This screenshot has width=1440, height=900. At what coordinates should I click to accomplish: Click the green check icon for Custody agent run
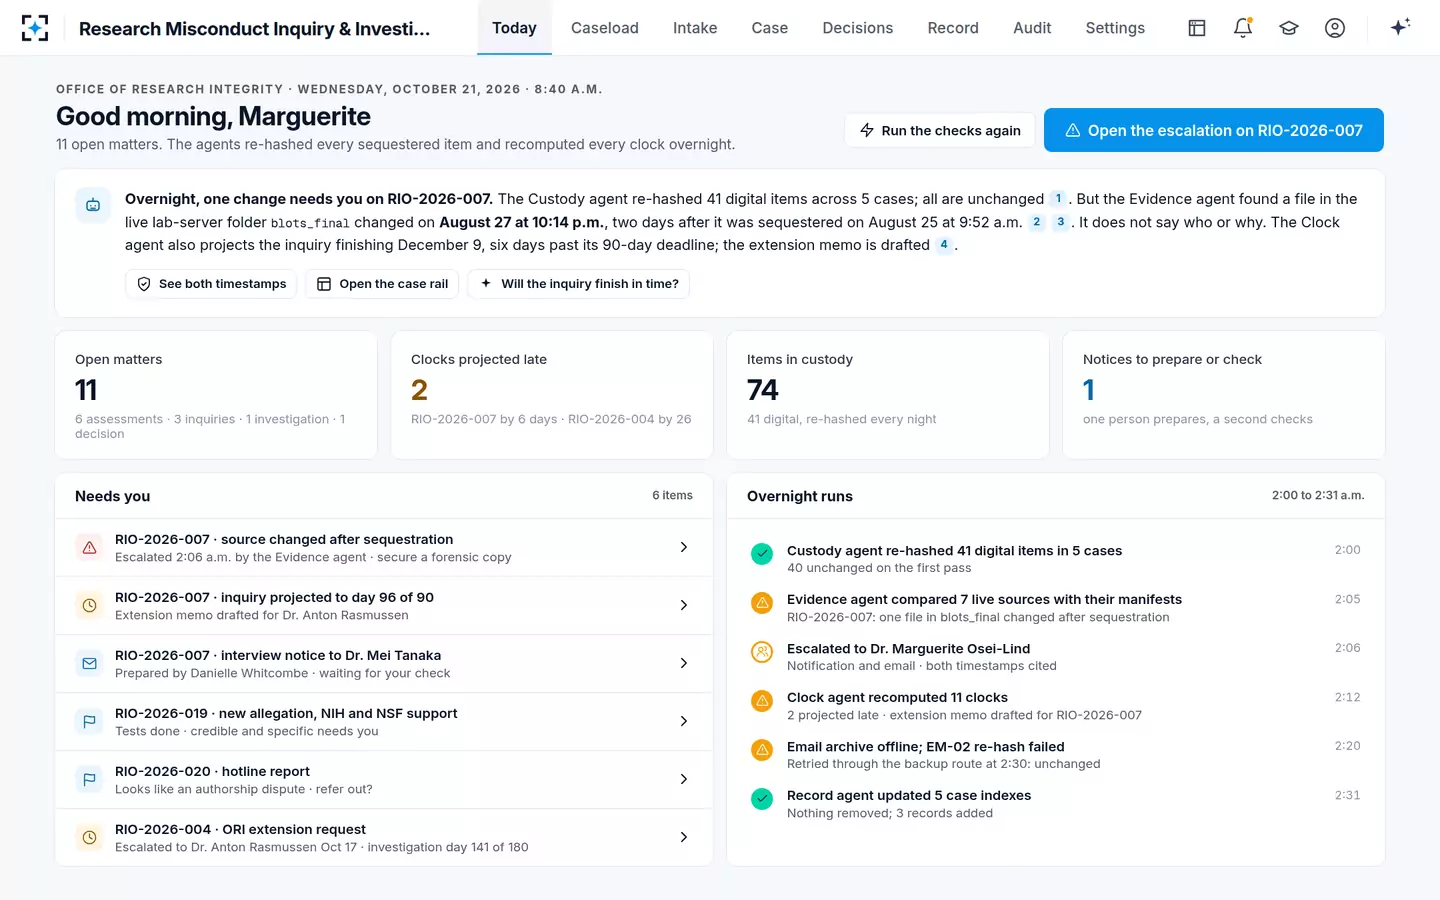762,554
